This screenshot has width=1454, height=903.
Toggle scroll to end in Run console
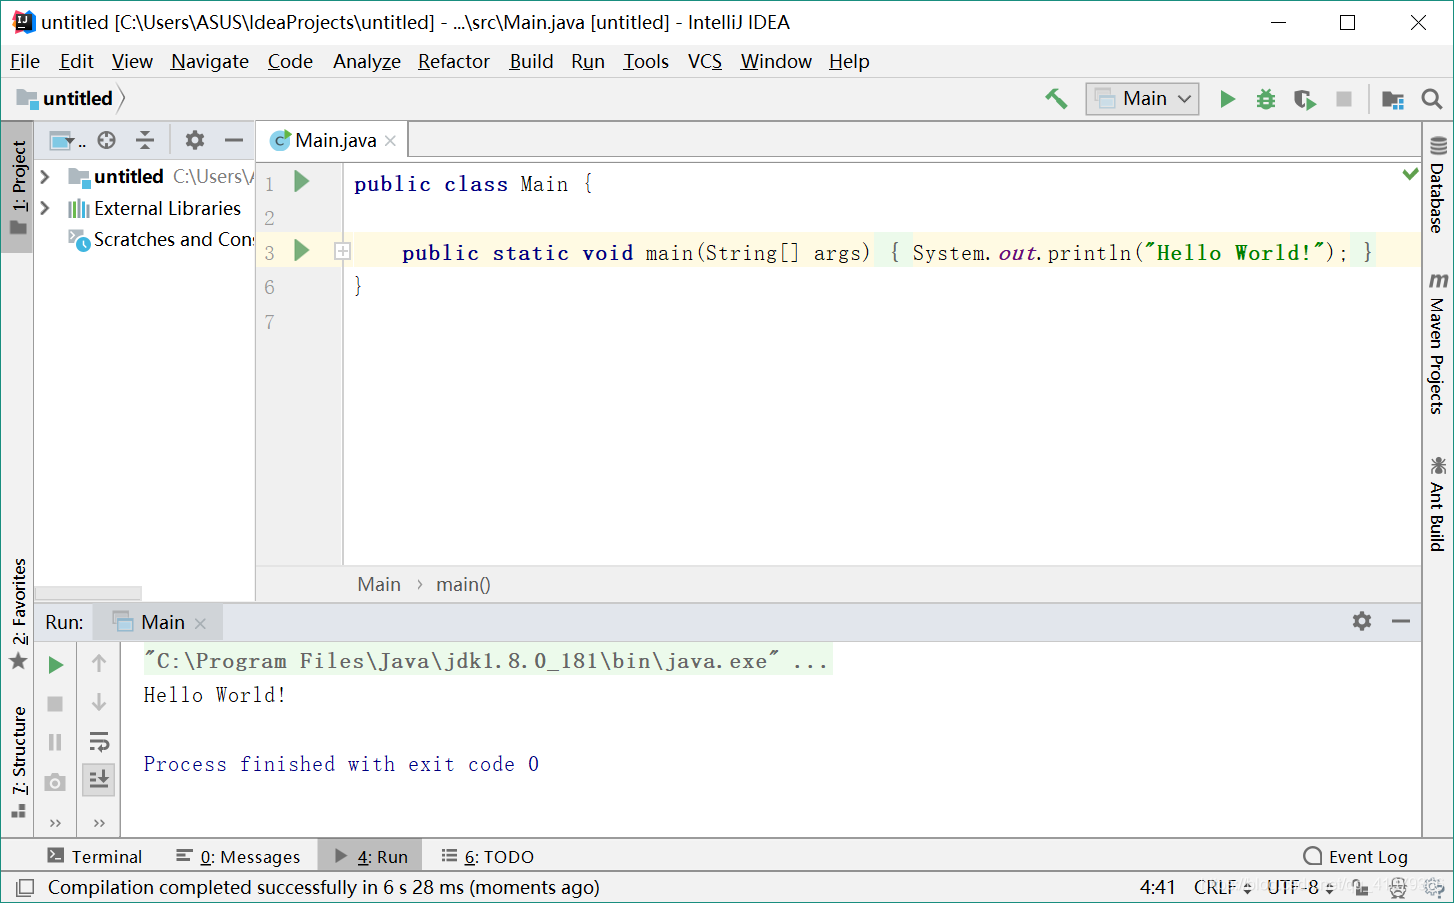[x=99, y=779]
